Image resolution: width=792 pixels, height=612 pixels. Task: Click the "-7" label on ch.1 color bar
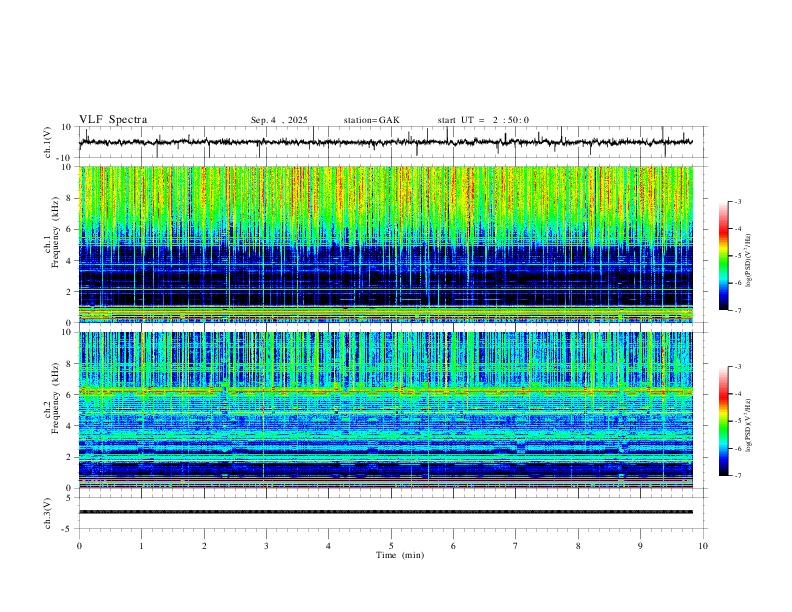(x=738, y=310)
